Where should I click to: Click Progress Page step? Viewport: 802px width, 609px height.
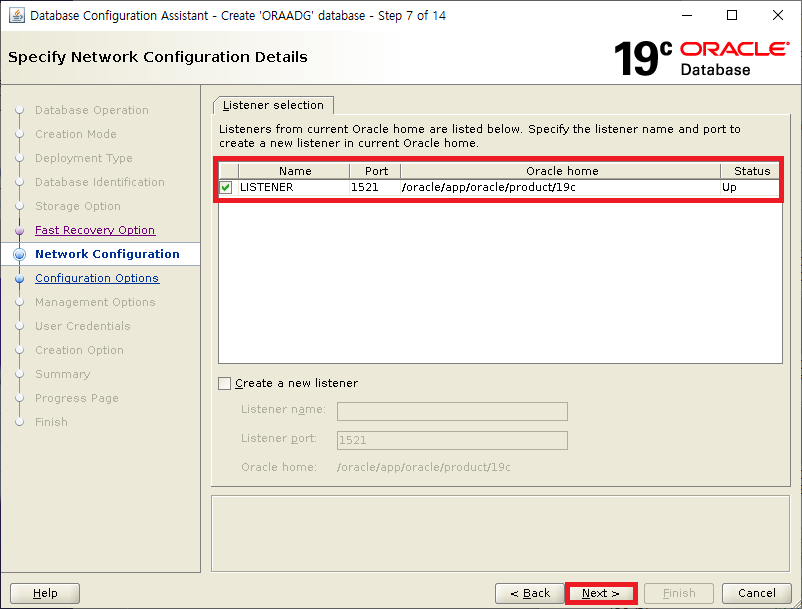coord(77,398)
